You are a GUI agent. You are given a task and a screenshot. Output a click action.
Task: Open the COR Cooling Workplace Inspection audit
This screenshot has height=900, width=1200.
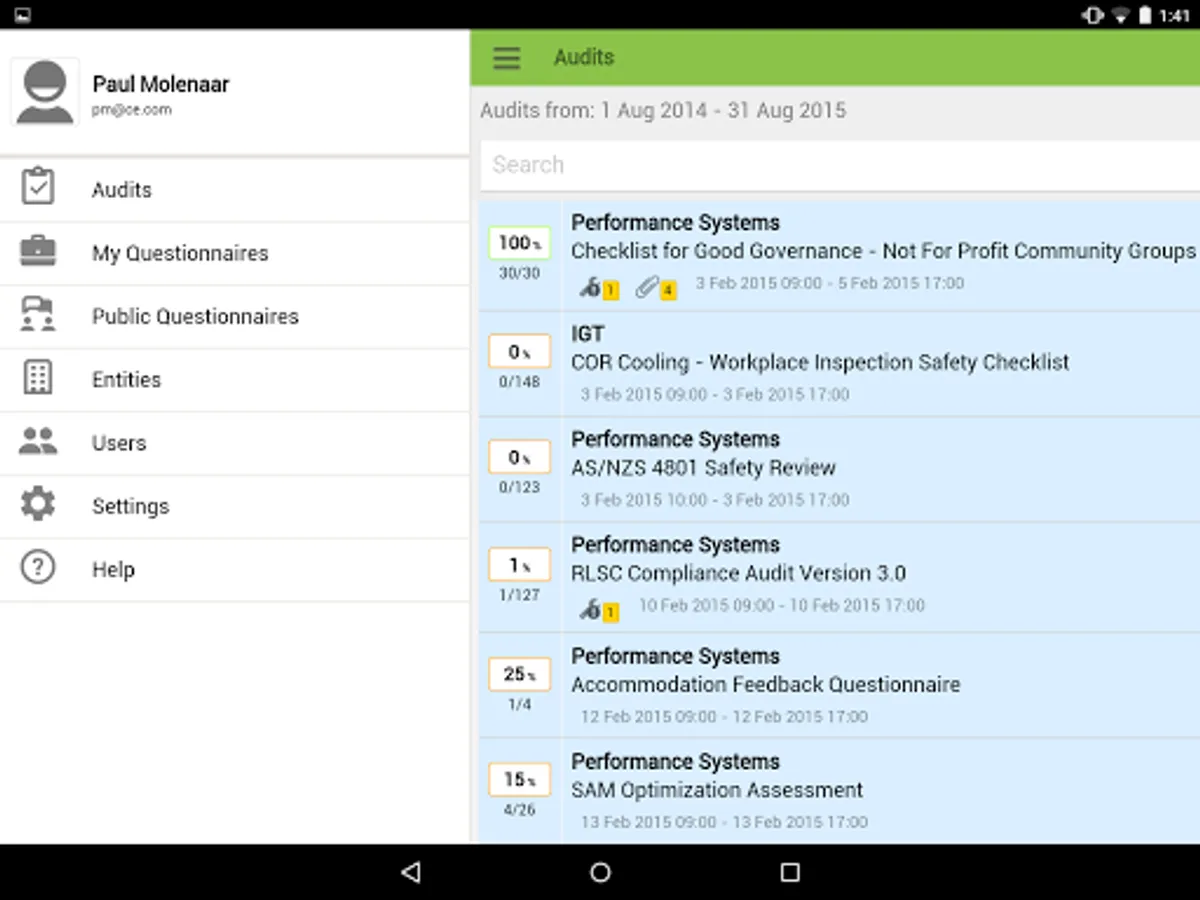(x=820, y=362)
